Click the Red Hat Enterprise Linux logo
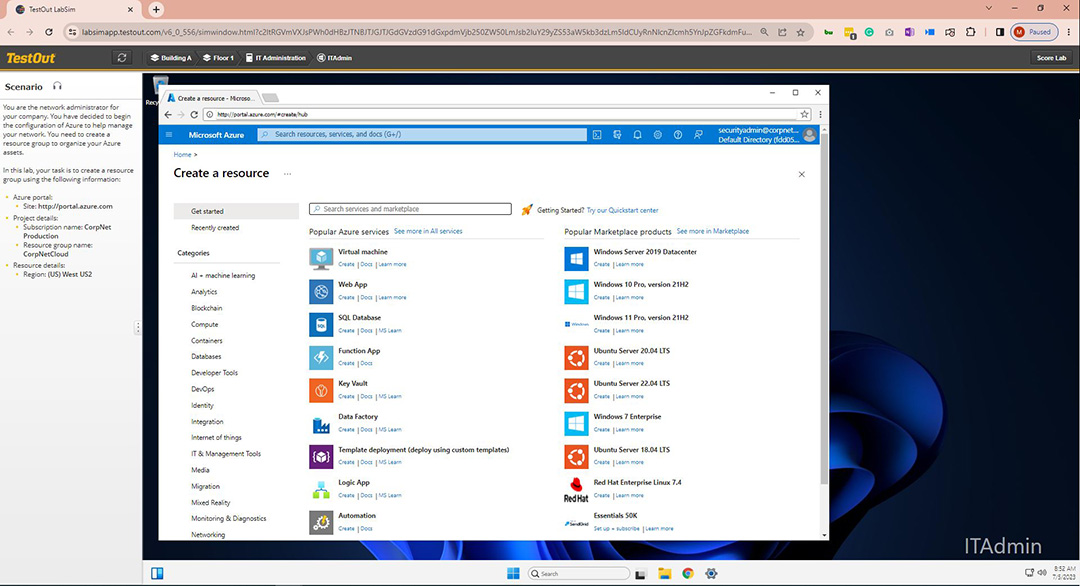The image size is (1080, 586). (x=576, y=489)
